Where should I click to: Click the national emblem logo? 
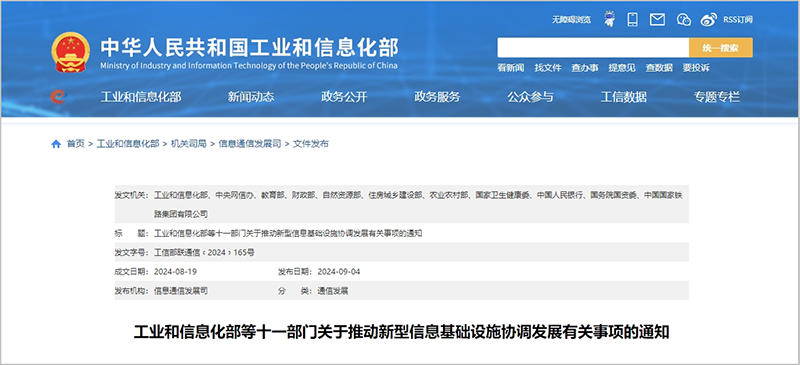point(70,52)
